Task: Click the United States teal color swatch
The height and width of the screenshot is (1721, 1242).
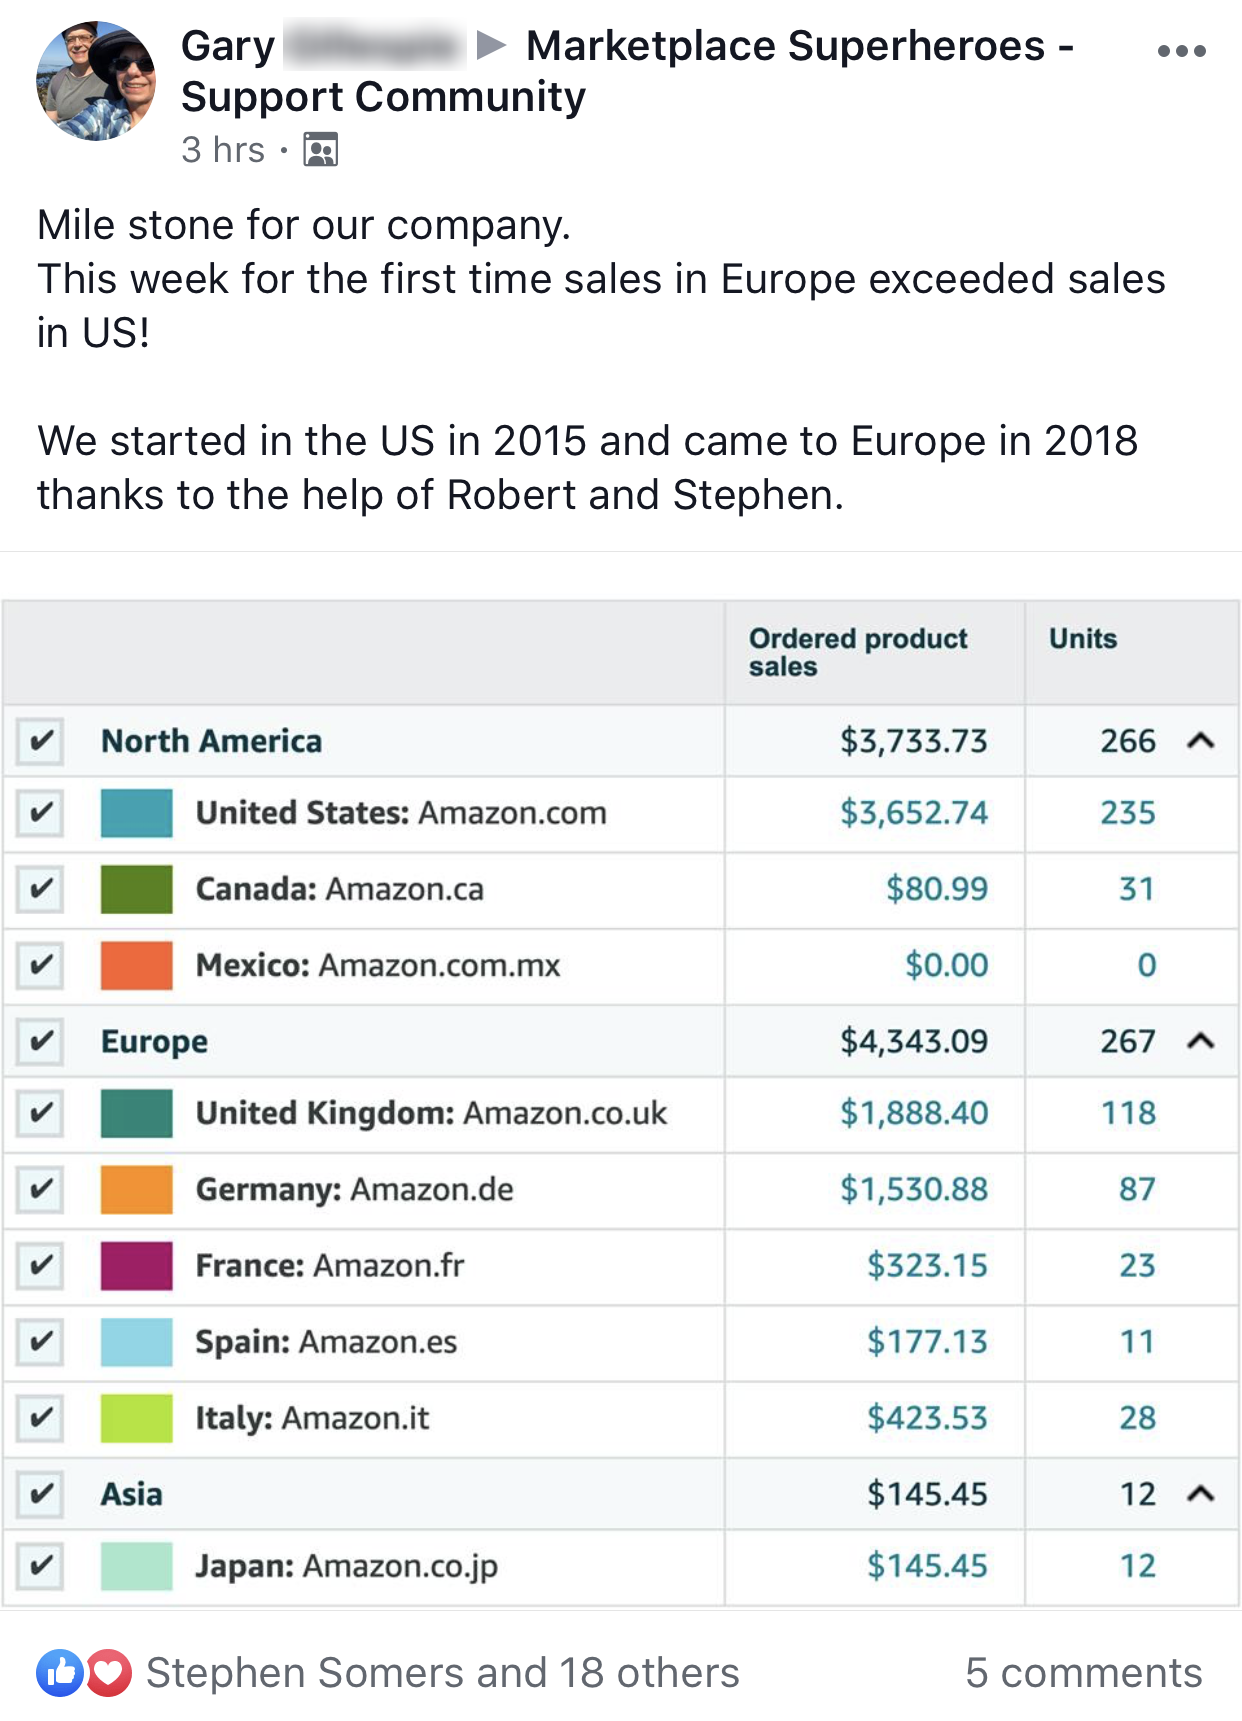Action: click(136, 813)
